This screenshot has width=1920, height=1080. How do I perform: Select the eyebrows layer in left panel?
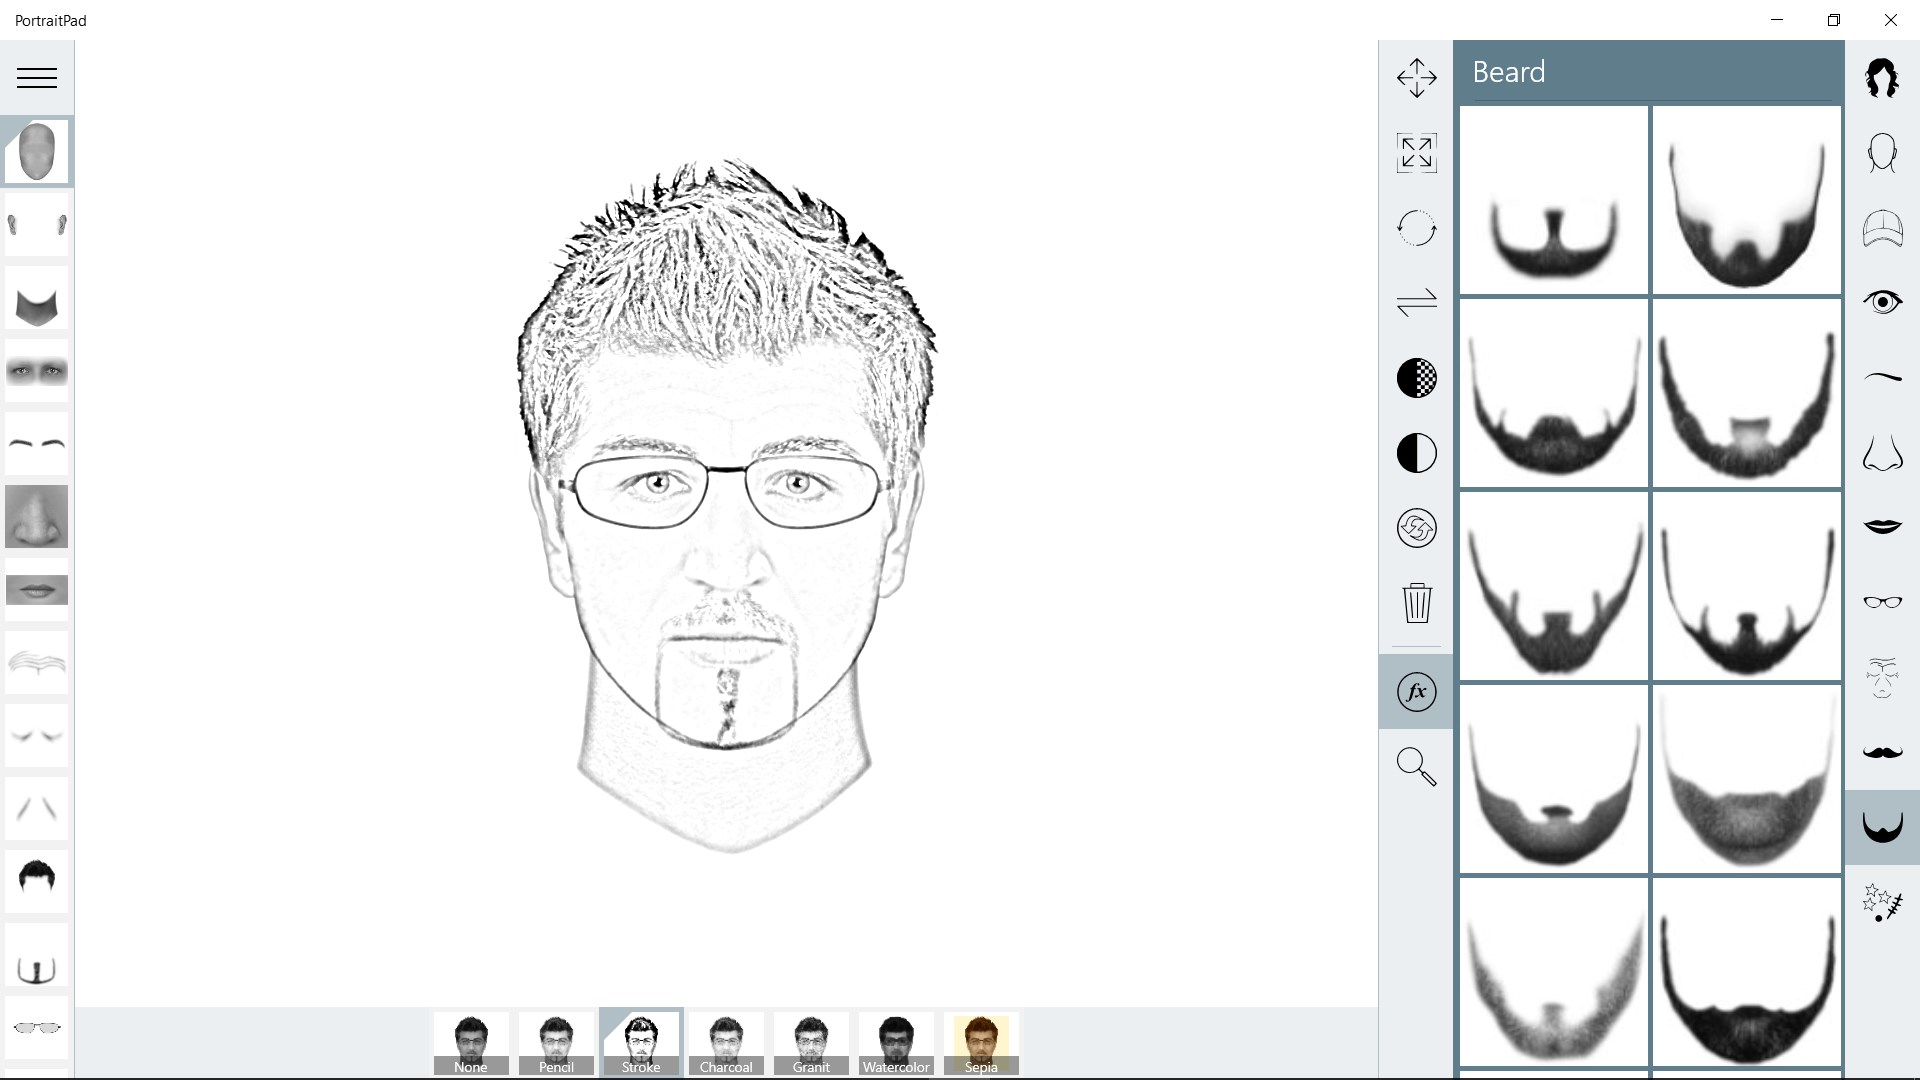point(37,443)
